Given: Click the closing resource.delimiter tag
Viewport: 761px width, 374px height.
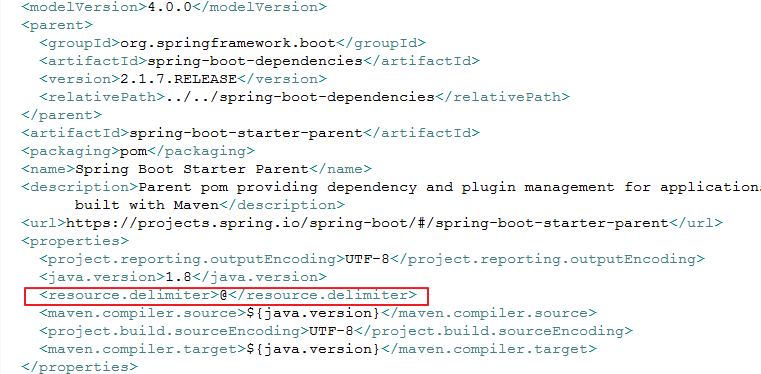Looking at the screenshot, I should coord(323,294).
